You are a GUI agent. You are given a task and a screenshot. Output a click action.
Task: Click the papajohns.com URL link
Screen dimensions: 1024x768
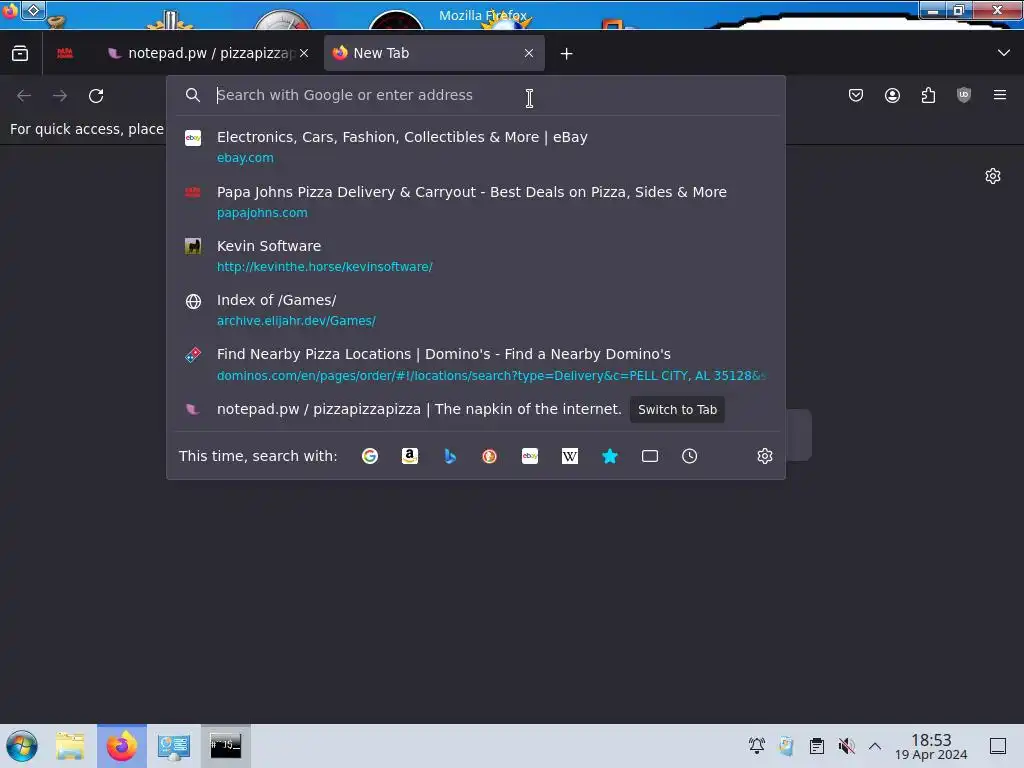[262, 213]
